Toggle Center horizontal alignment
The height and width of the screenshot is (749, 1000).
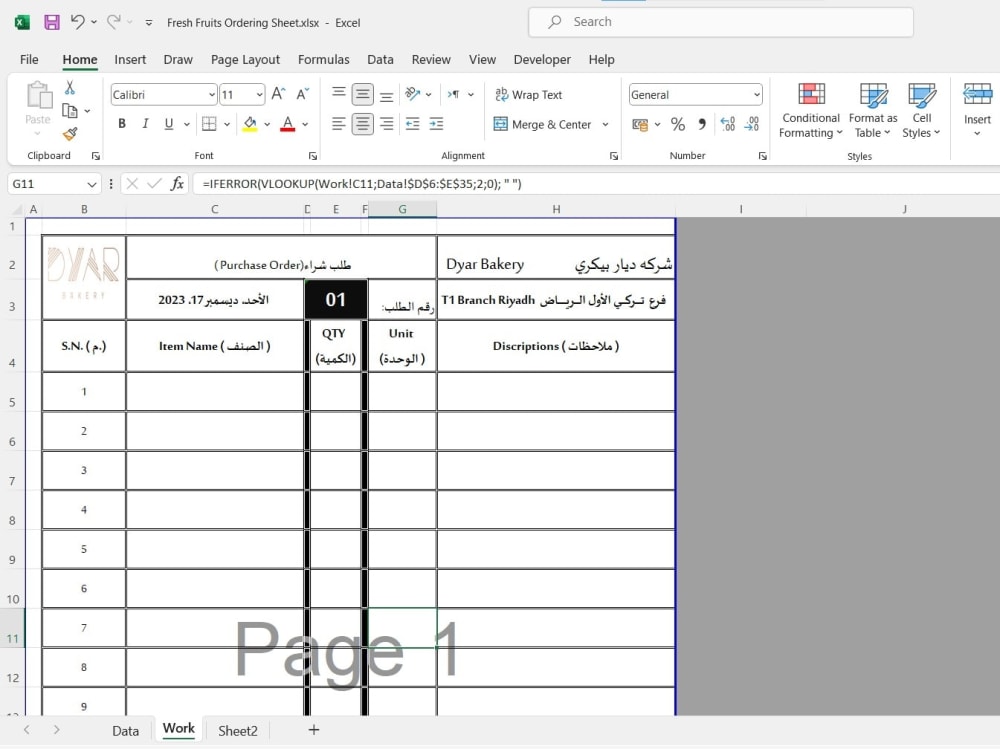tap(362, 124)
